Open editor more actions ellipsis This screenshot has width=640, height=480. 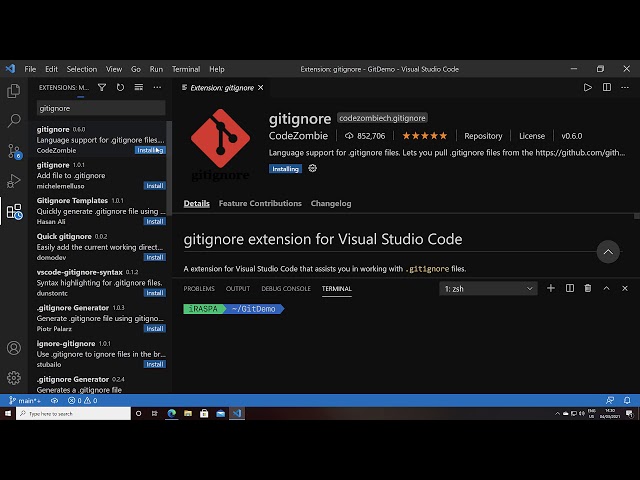pyautogui.click(x=625, y=87)
